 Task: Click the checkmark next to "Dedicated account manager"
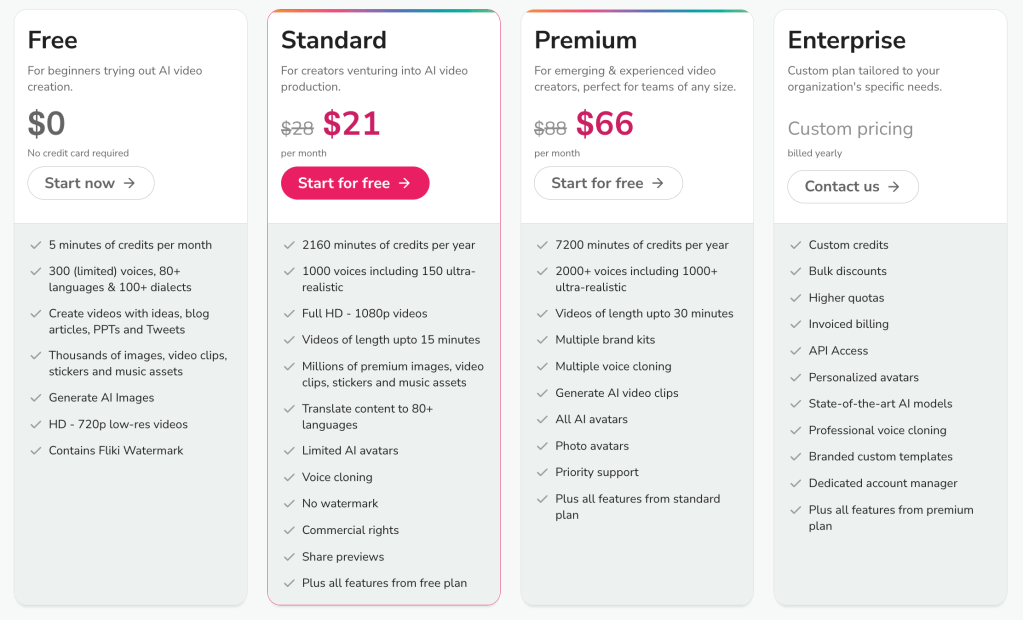coord(793,483)
